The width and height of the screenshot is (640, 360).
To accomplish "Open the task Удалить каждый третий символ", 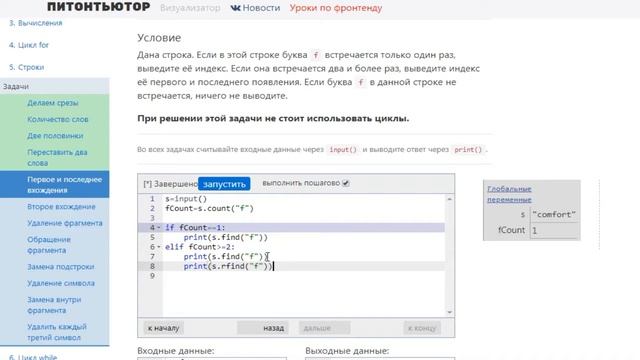I will click(57, 332).
